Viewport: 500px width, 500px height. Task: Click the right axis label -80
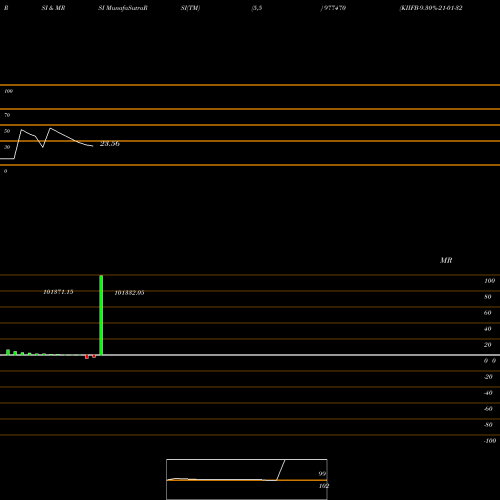(x=488, y=425)
